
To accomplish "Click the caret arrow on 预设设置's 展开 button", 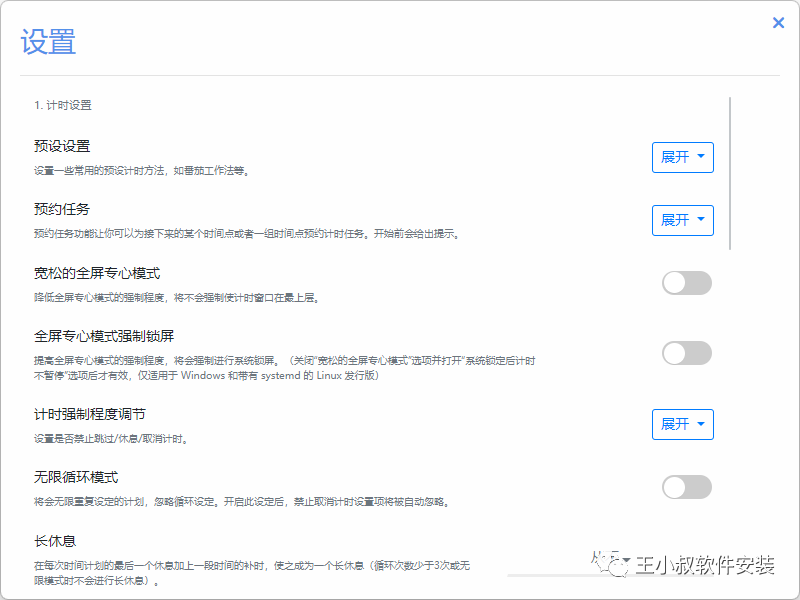I will click(x=701, y=157).
